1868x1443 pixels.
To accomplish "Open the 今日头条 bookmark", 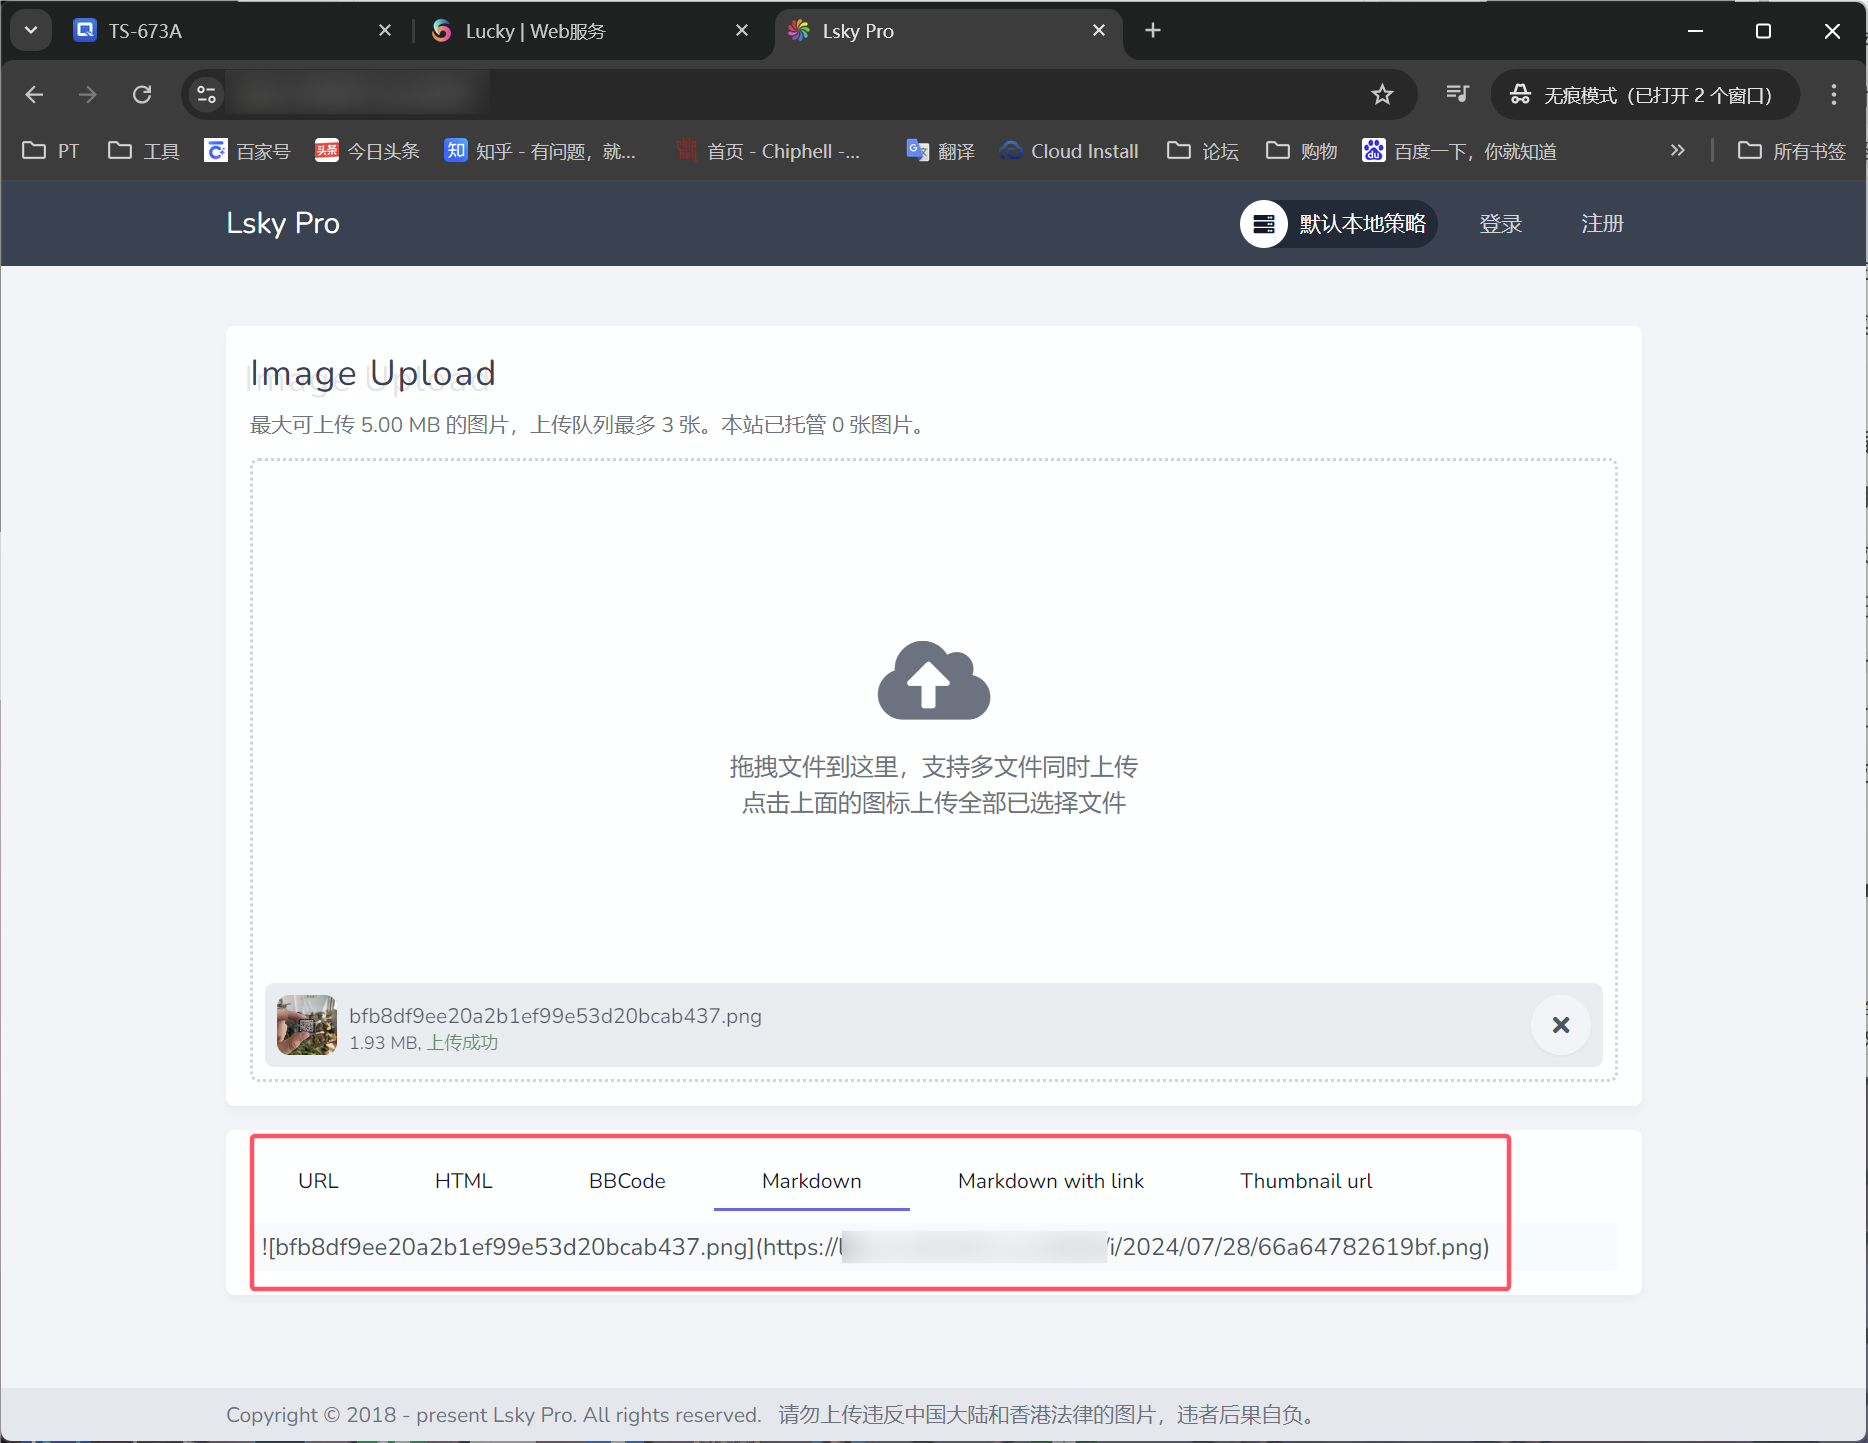I will [367, 151].
